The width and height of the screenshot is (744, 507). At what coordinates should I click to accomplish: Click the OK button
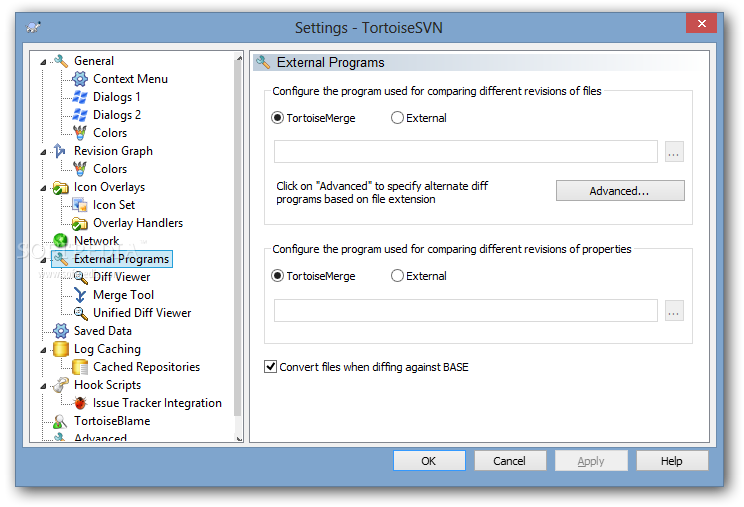pos(429,461)
